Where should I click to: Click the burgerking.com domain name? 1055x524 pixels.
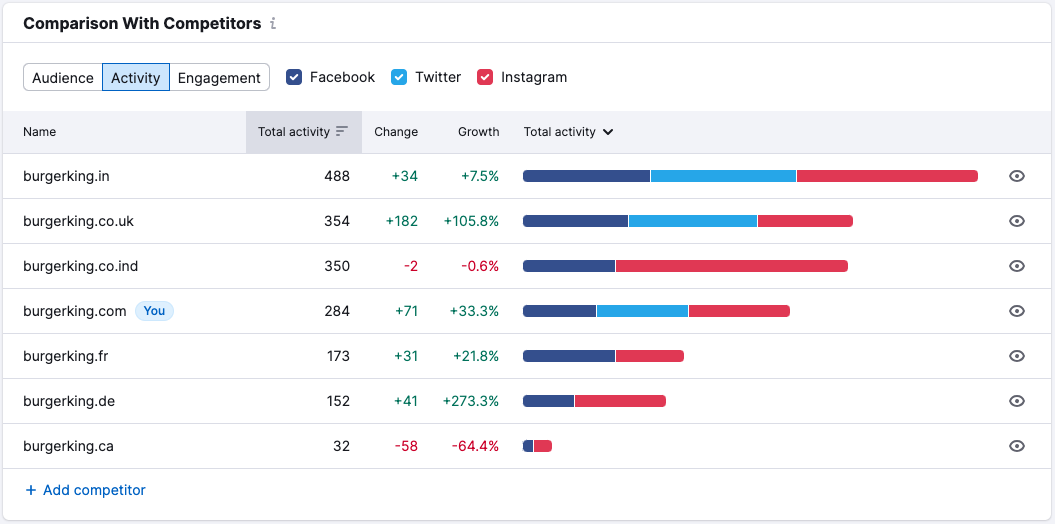(75, 311)
